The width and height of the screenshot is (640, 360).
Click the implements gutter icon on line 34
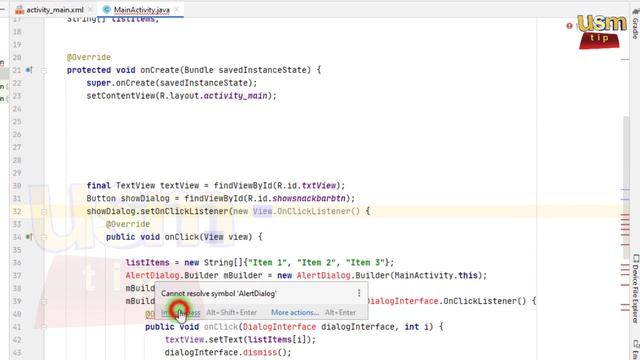pyautogui.click(x=29, y=237)
